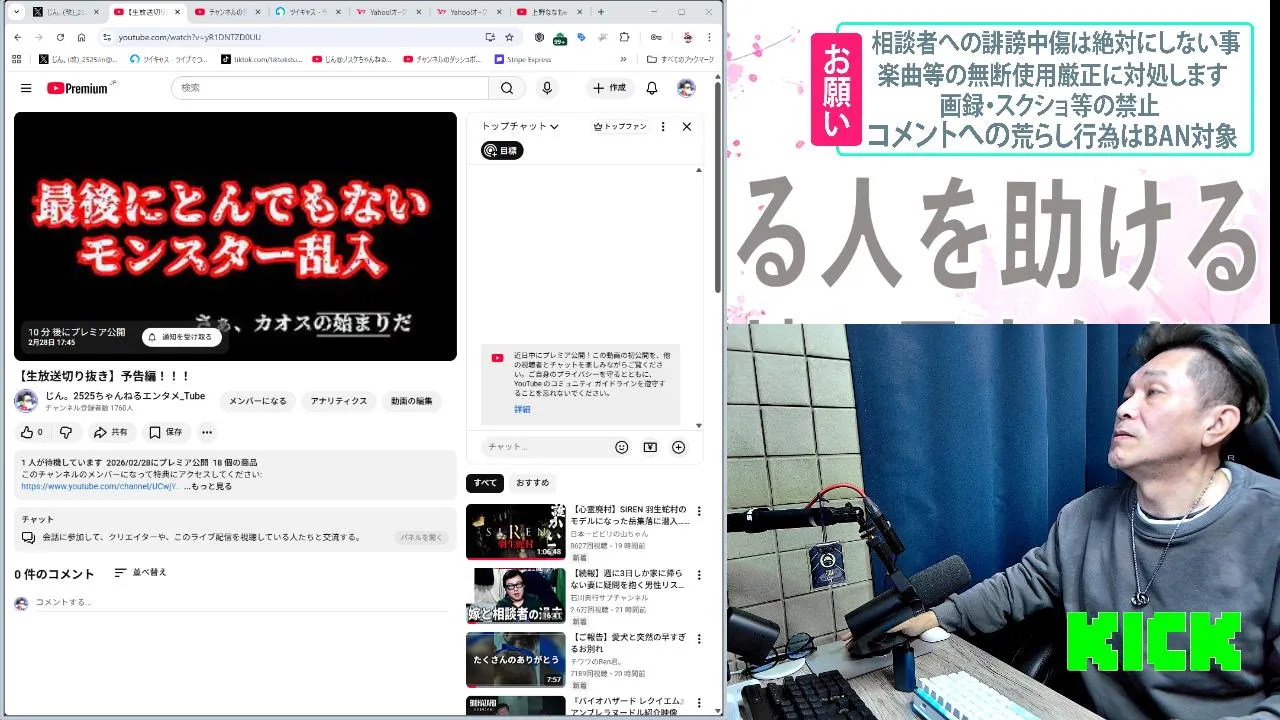
Task: Switch to the 上野ななち tab
Action: click(549, 12)
